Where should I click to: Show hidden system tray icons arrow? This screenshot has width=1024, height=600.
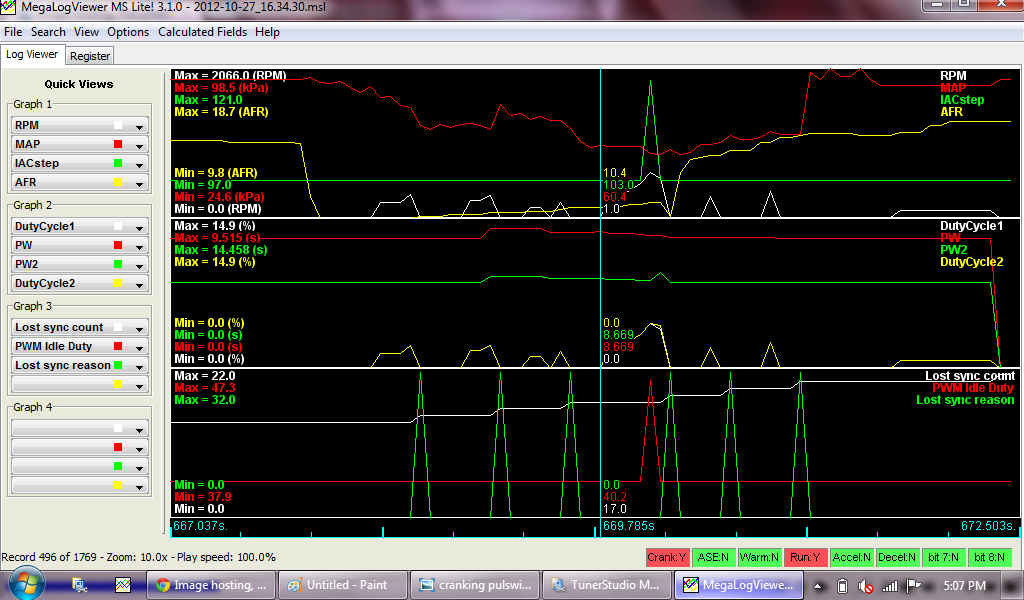[x=819, y=586]
